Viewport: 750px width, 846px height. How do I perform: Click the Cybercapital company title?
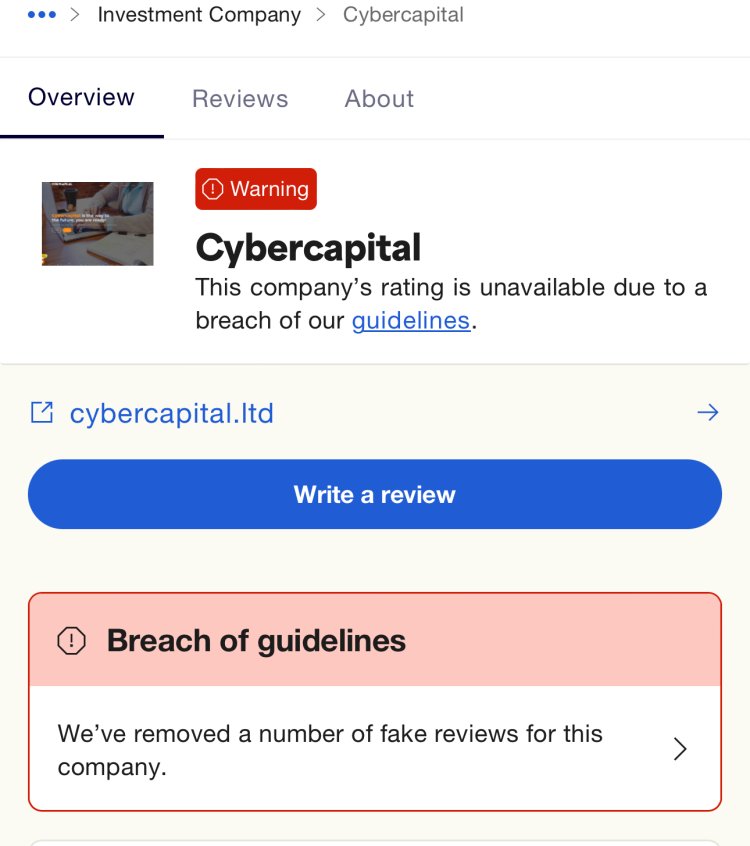pos(308,248)
